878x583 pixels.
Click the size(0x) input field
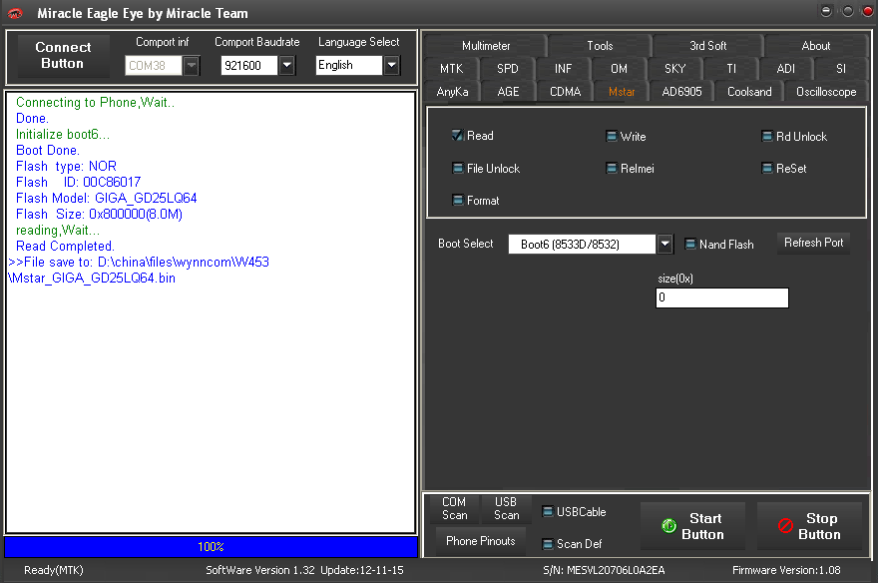pos(722,297)
